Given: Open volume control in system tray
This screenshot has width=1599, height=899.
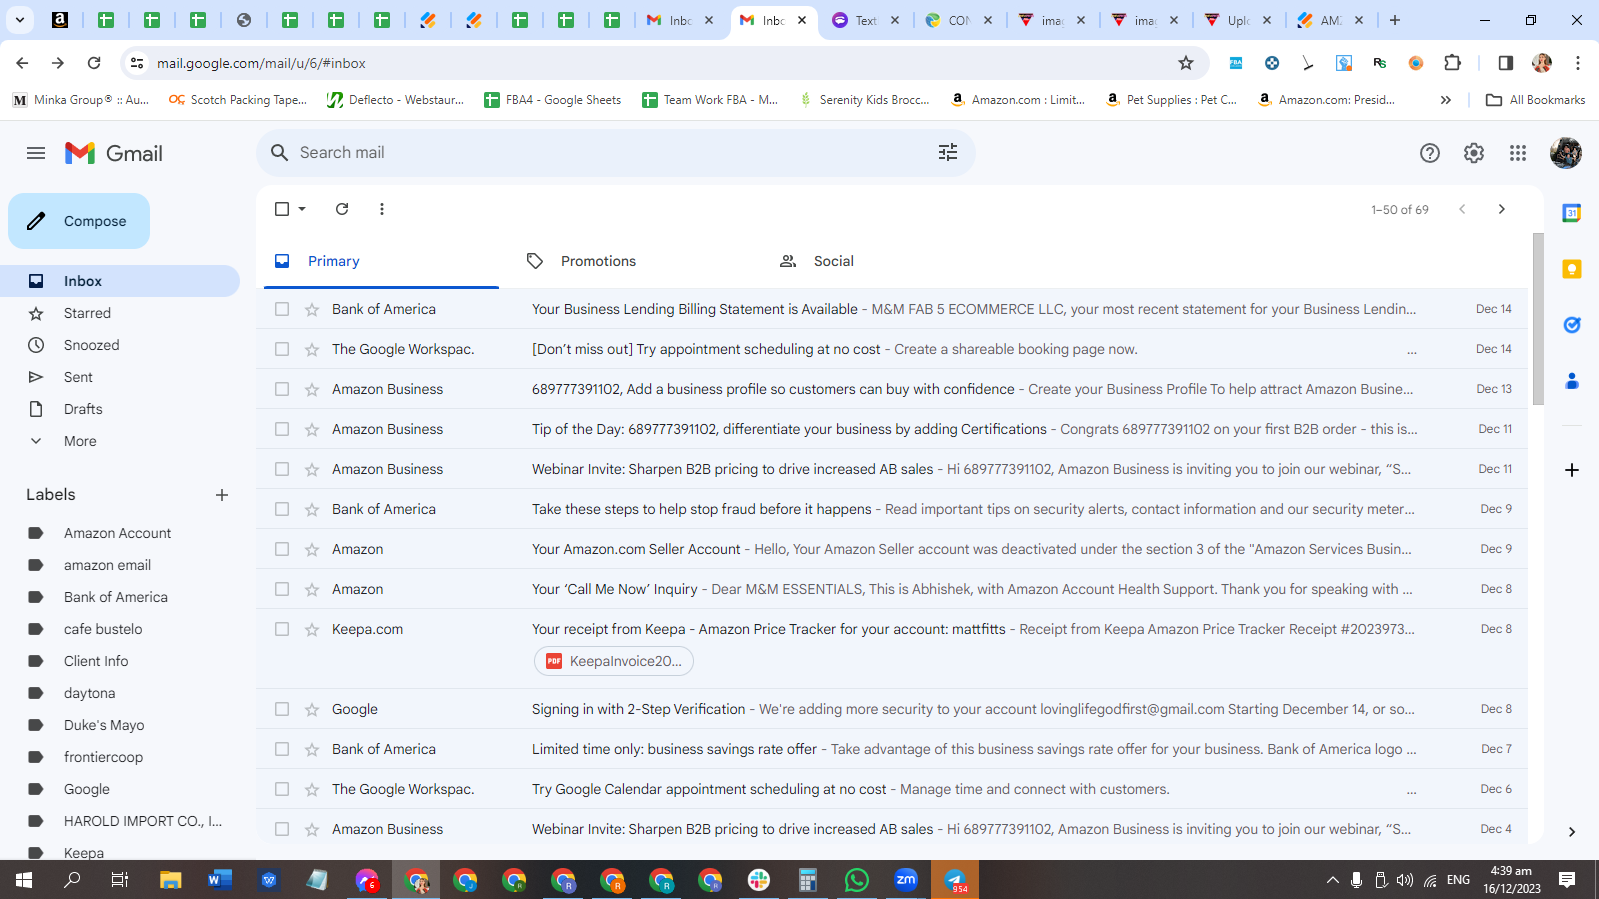Looking at the screenshot, I should (1404, 880).
